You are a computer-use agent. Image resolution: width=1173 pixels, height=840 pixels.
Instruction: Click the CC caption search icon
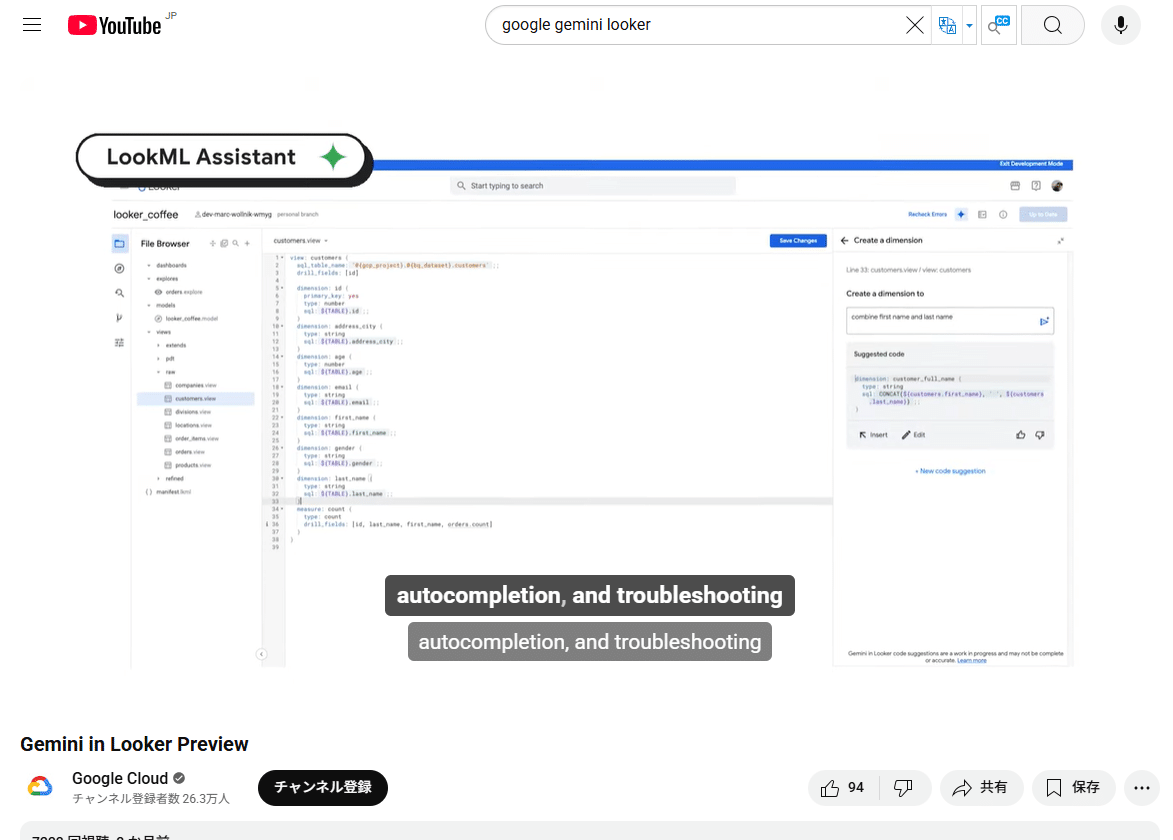(x=999, y=25)
